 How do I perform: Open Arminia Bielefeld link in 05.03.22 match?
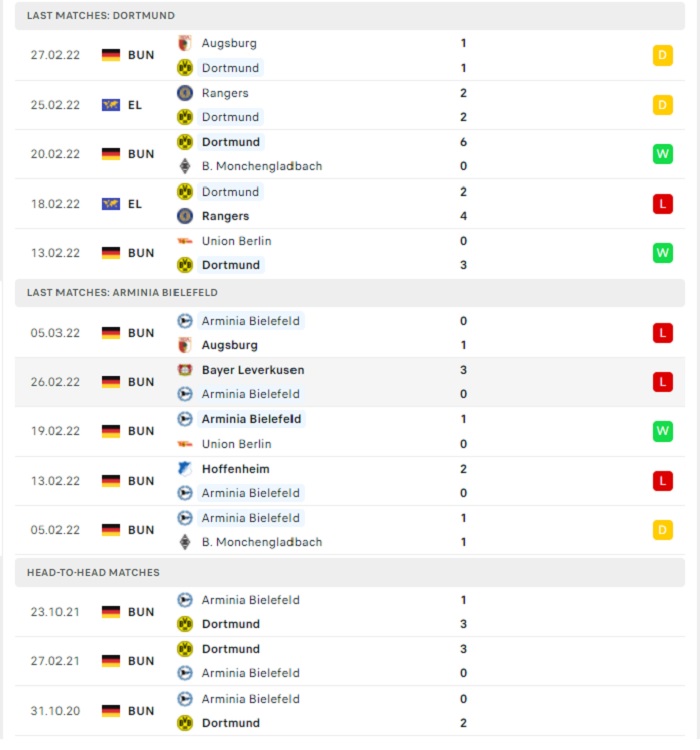[251, 321]
